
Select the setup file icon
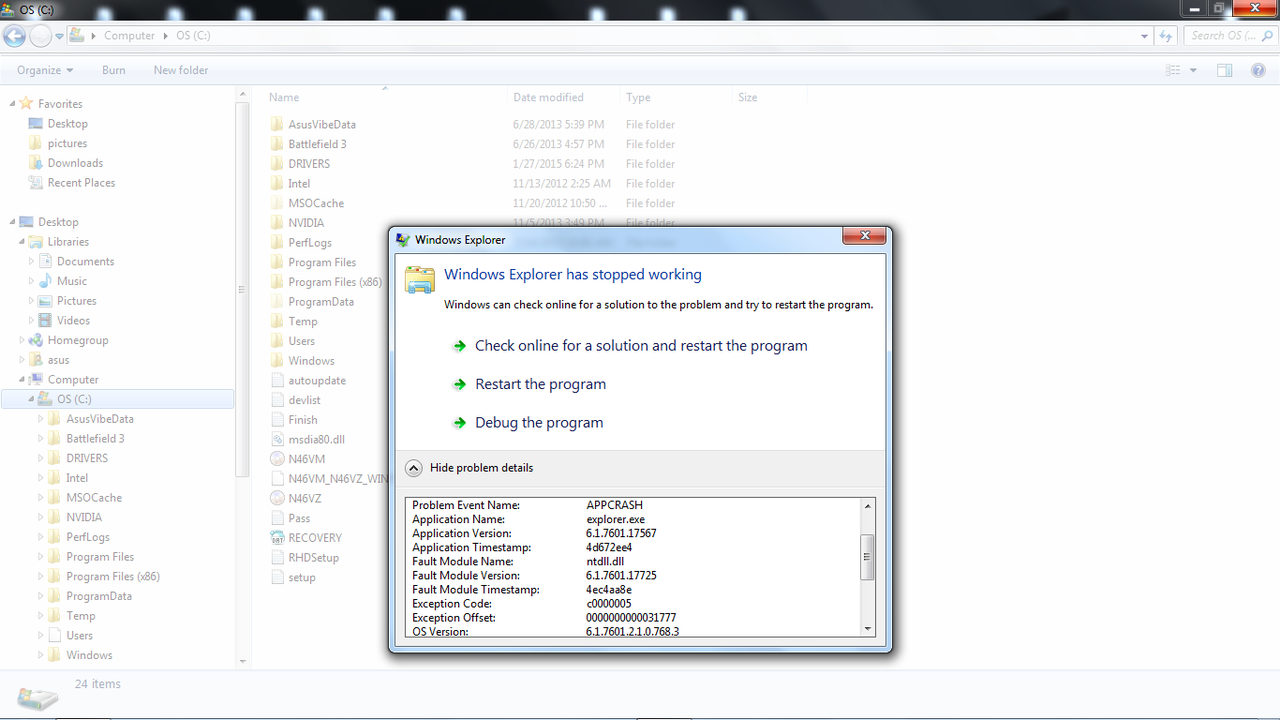click(x=278, y=577)
